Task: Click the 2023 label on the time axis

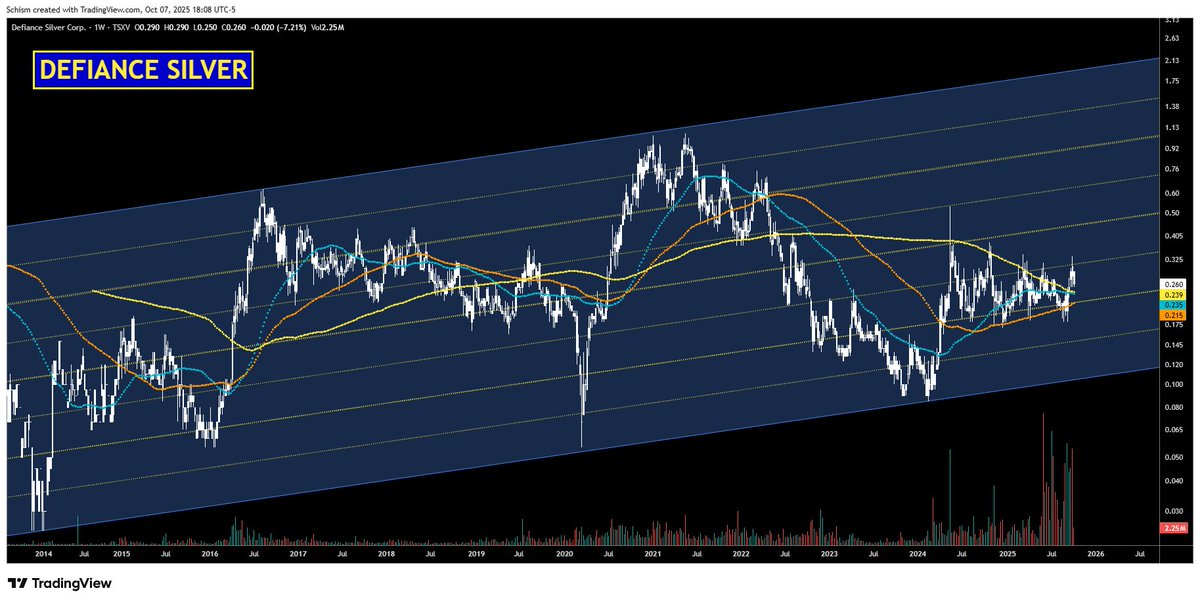Action: [829, 552]
